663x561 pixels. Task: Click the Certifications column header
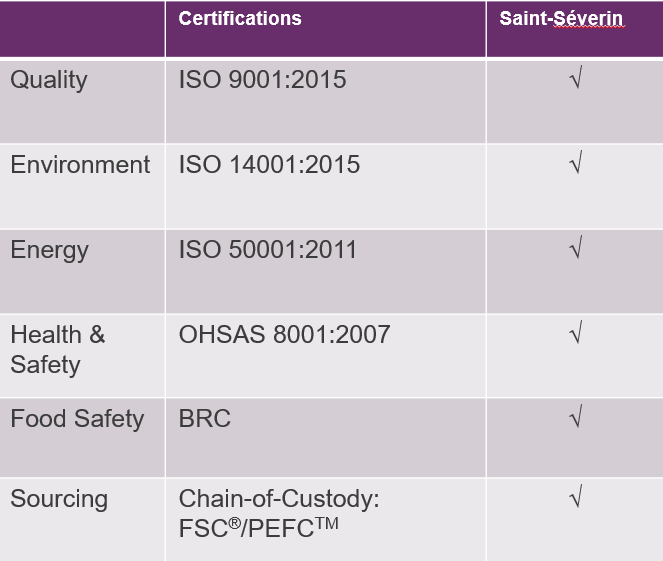(240, 19)
